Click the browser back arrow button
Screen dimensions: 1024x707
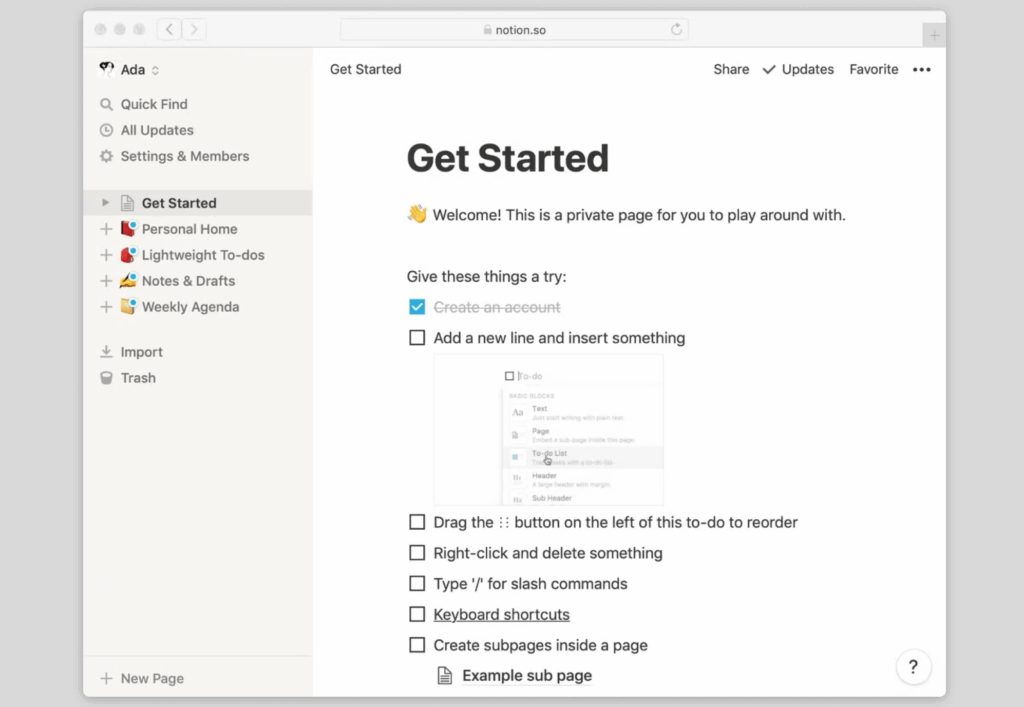169,30
